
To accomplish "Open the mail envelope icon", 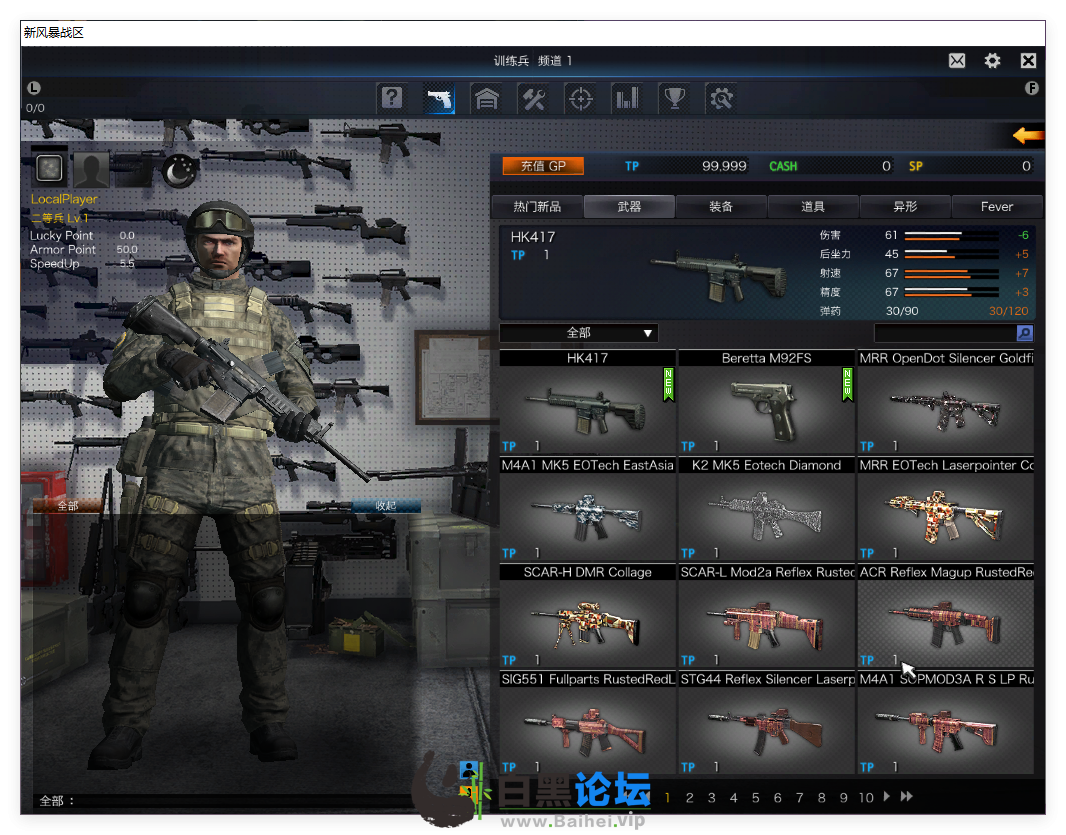I will (x=957, y=61).
